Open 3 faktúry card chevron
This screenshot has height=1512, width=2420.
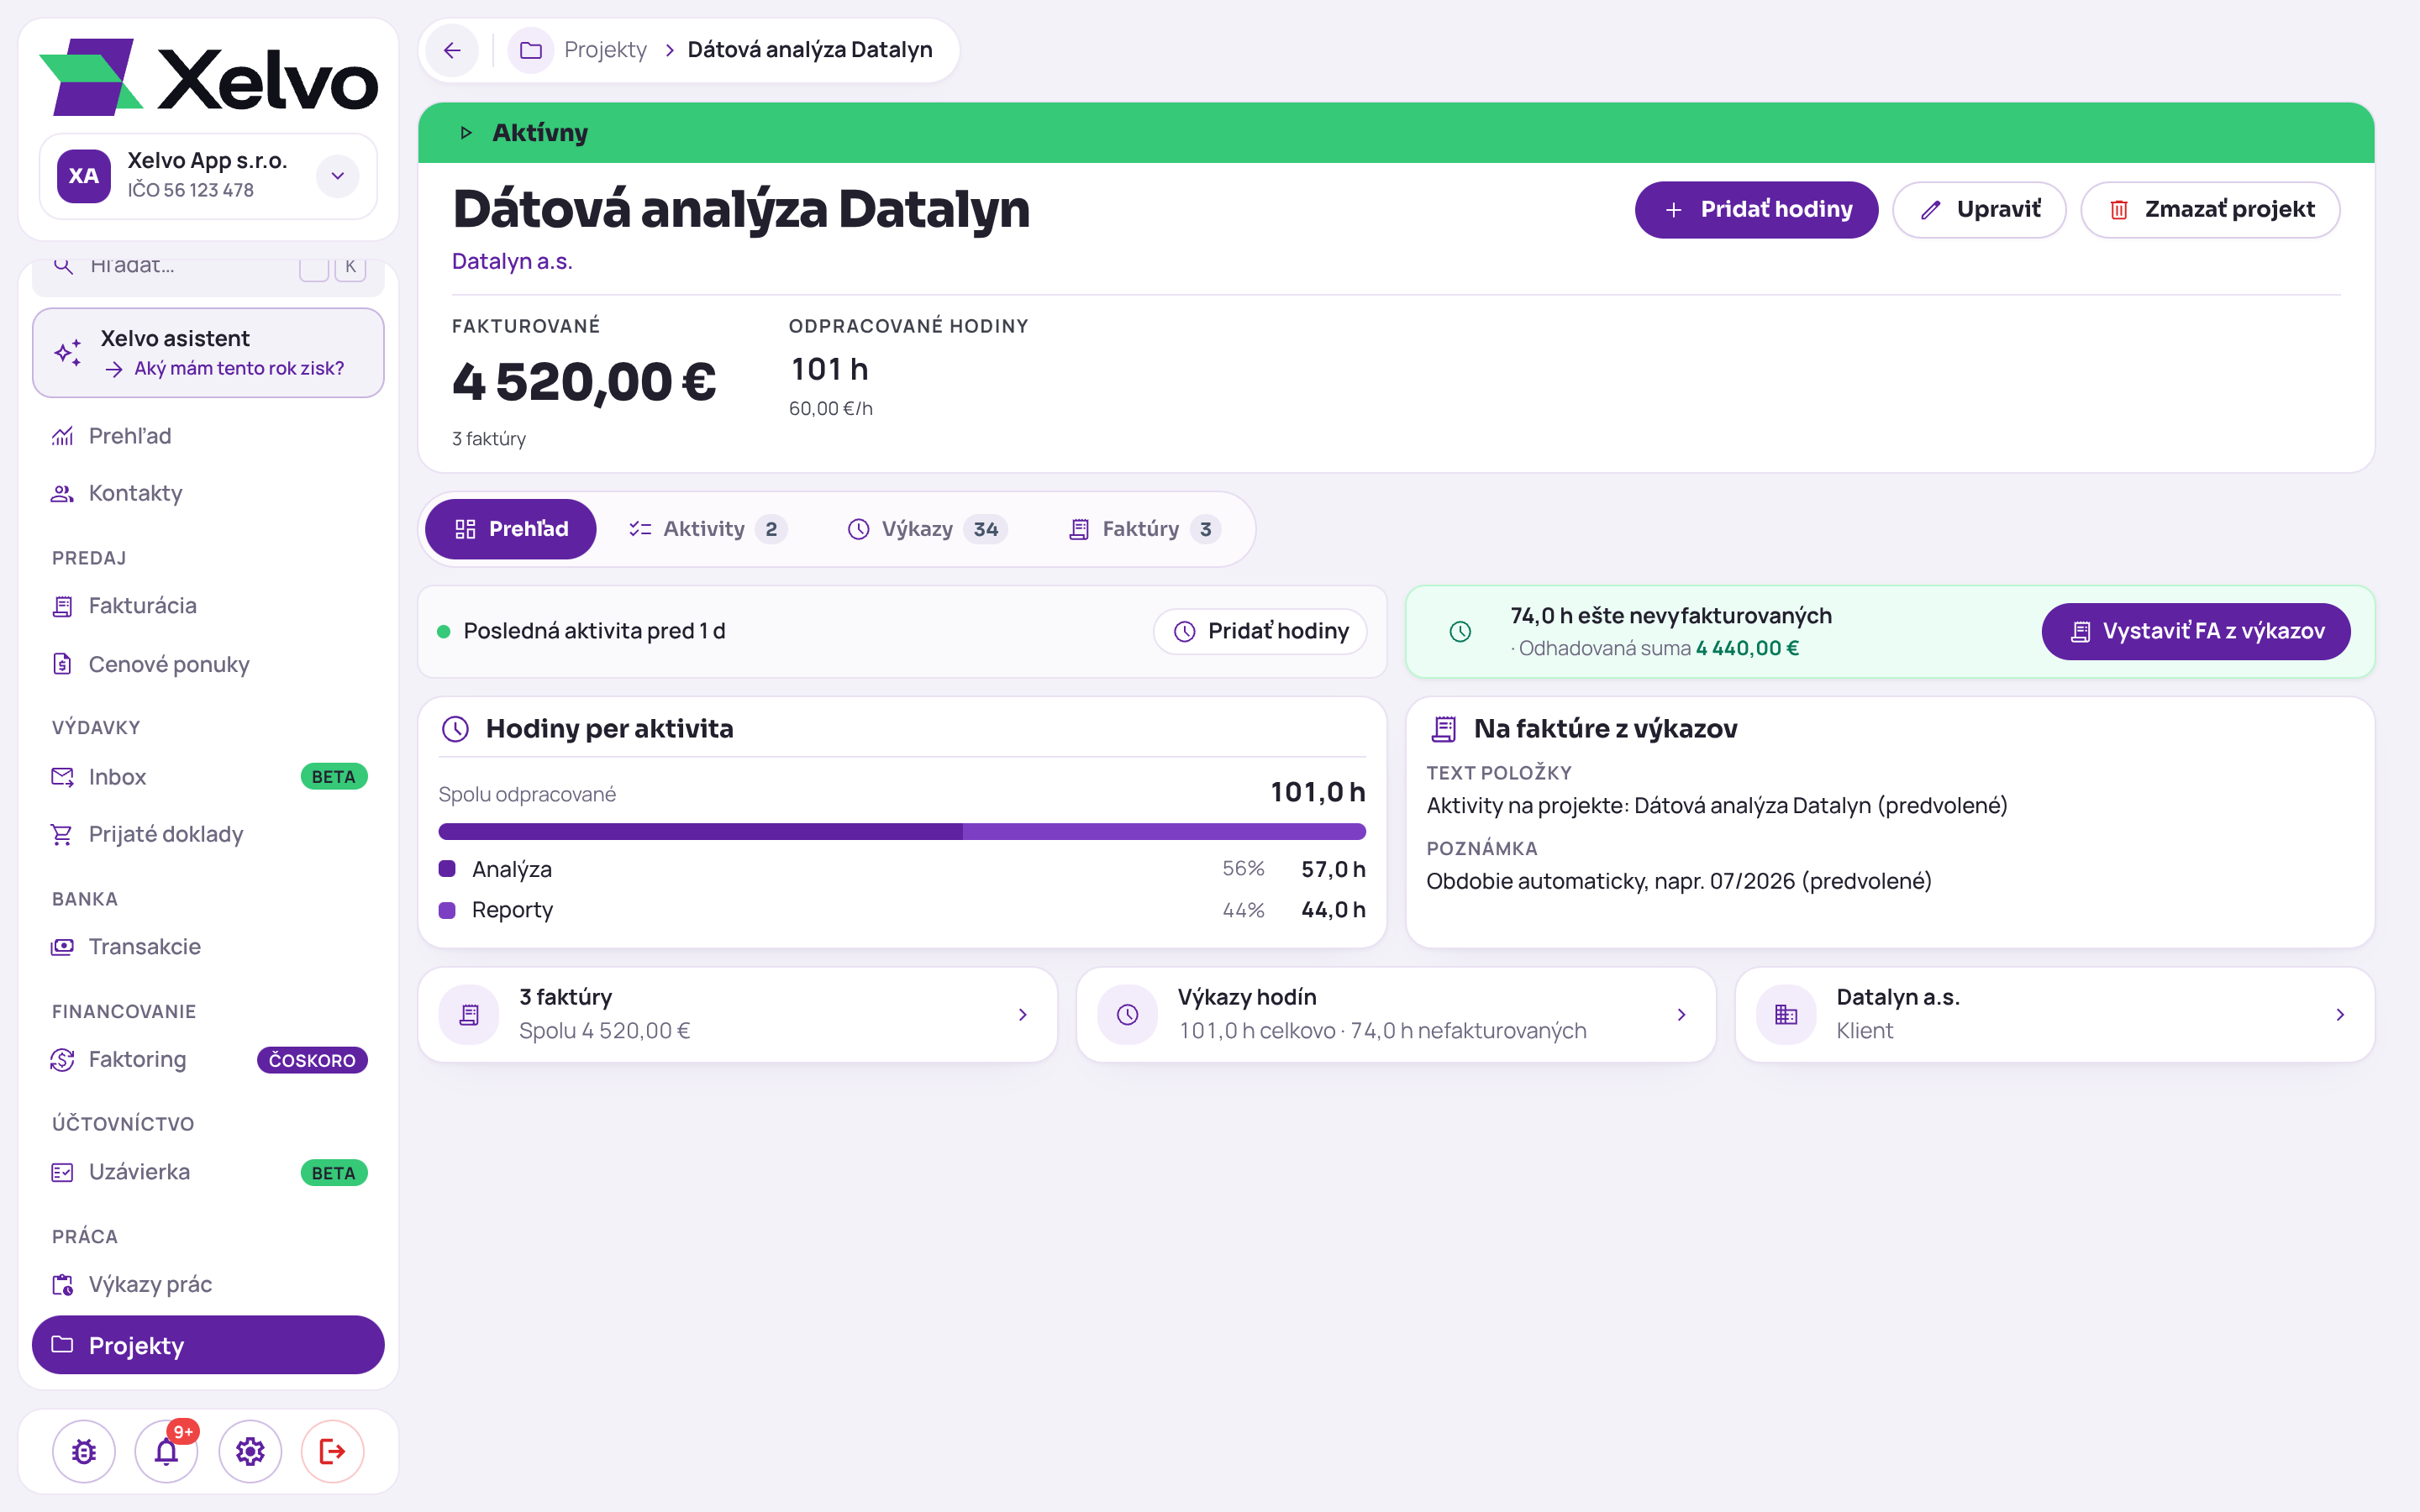(1023, 1014)
